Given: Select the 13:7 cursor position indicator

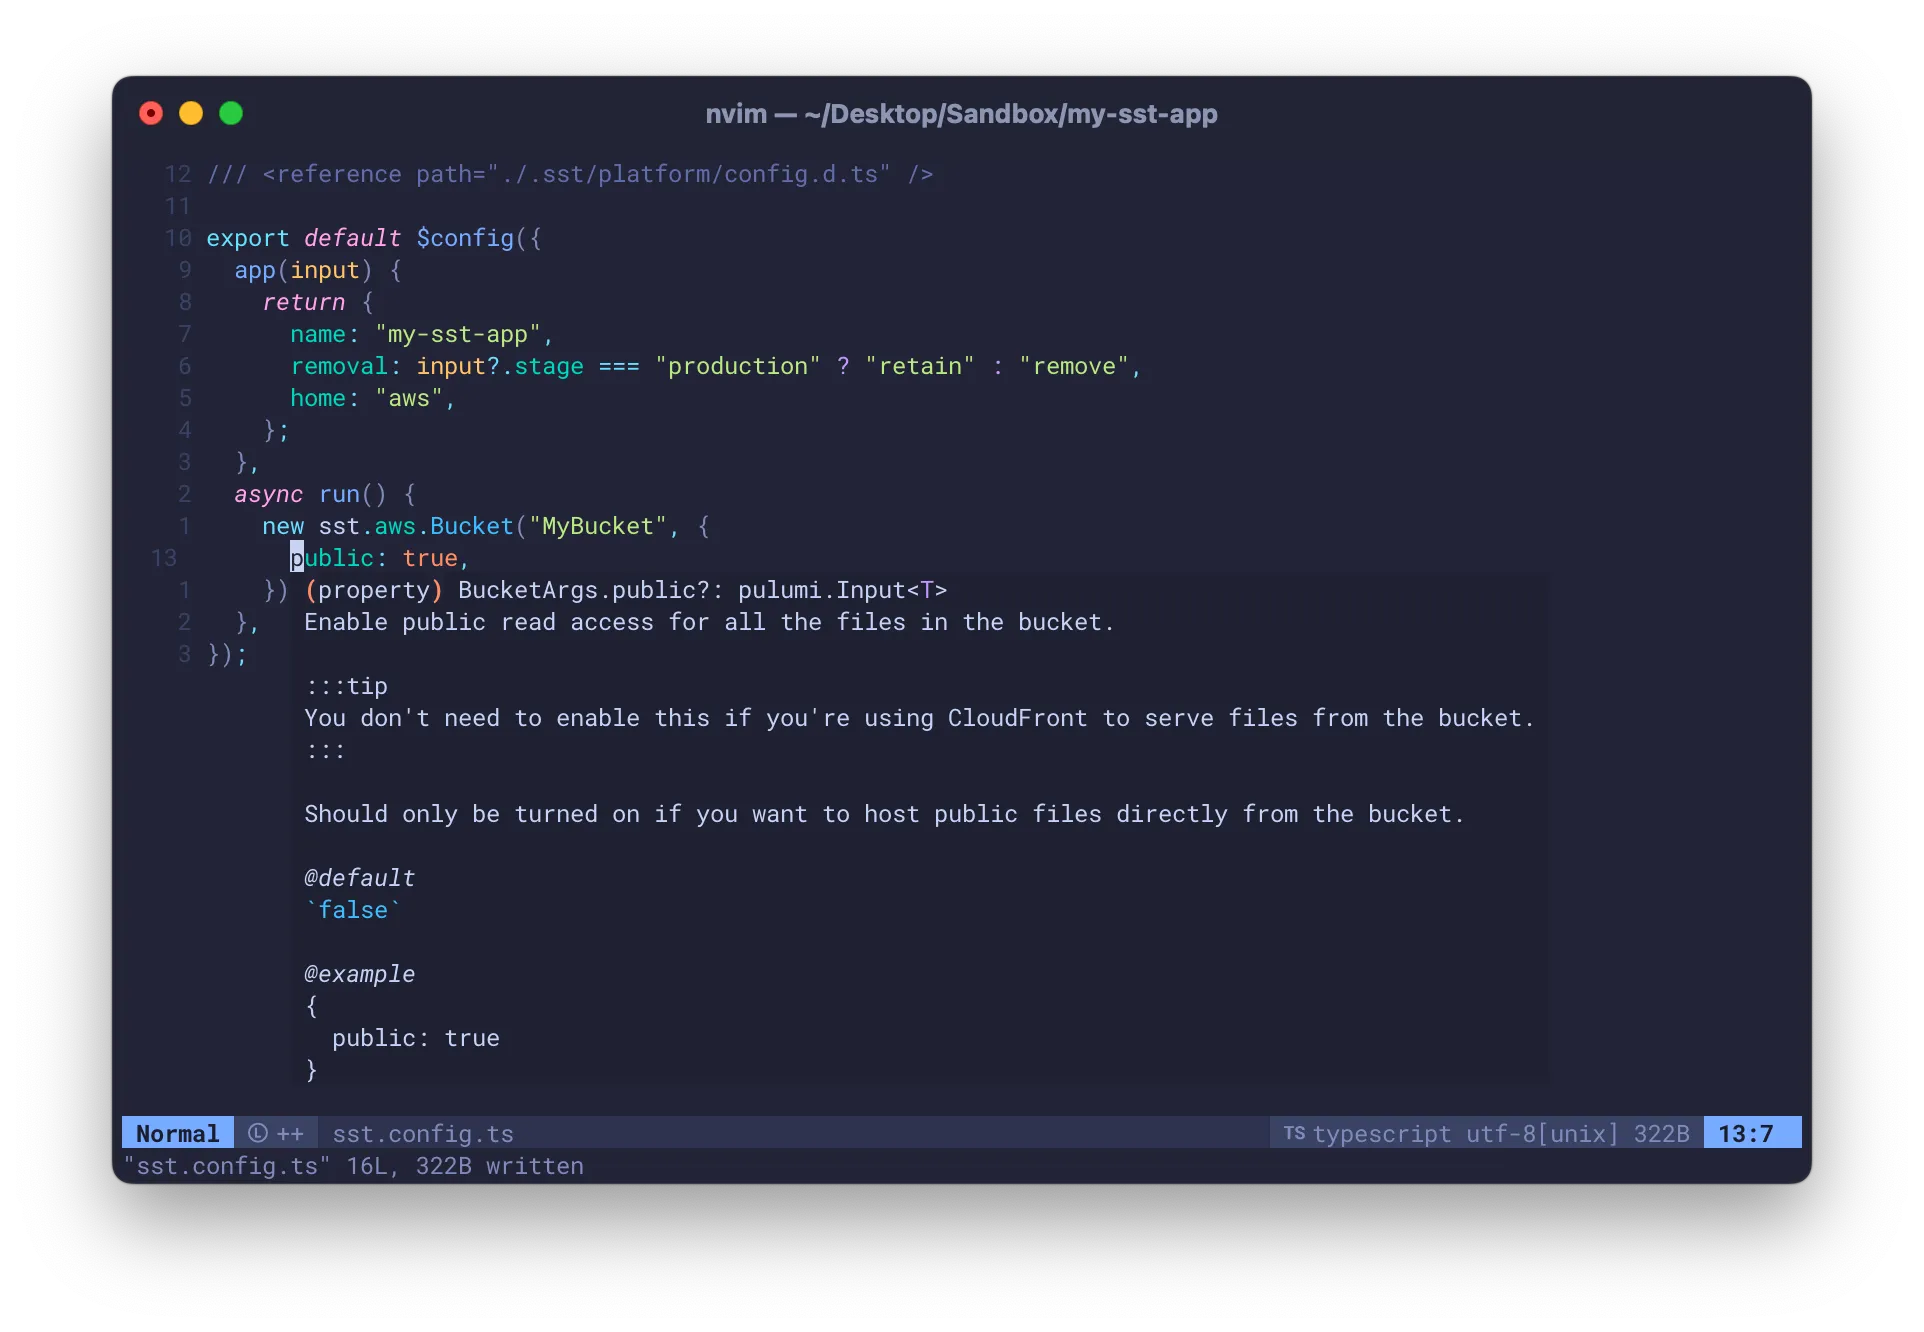Looking at the screenshot, I should click(x=1749, y=1132).
